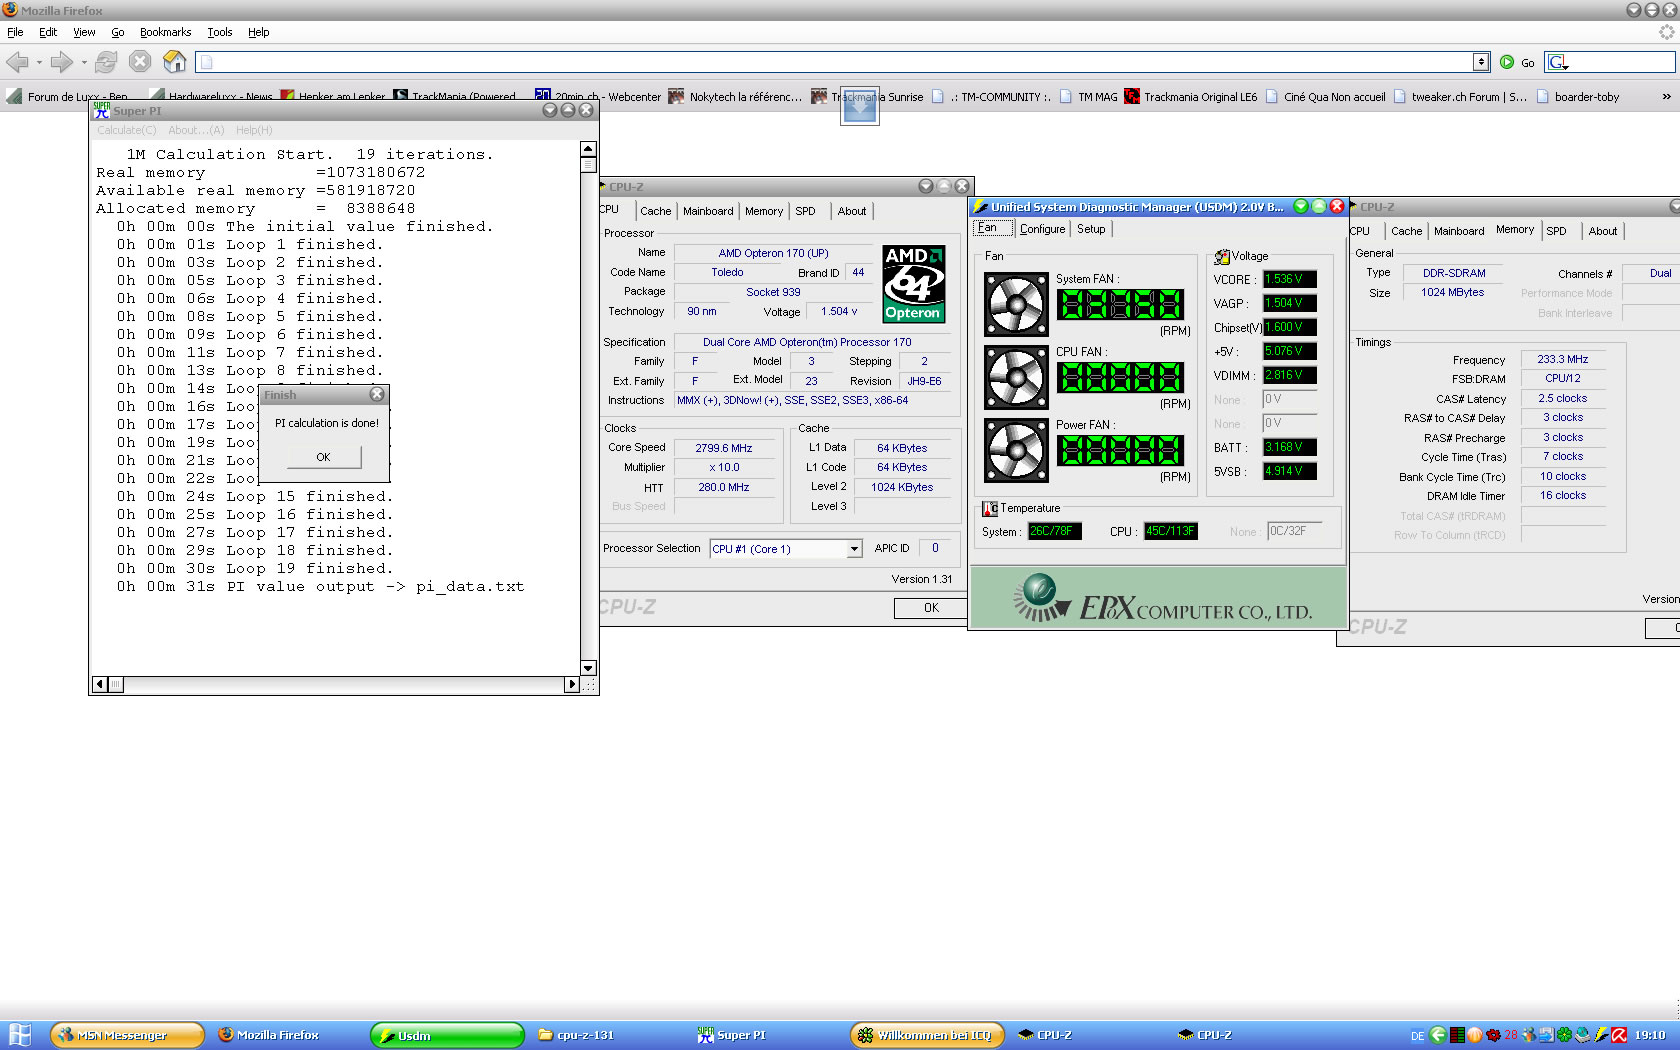Open the Back button history dropdown arrow

click(39, 62)
